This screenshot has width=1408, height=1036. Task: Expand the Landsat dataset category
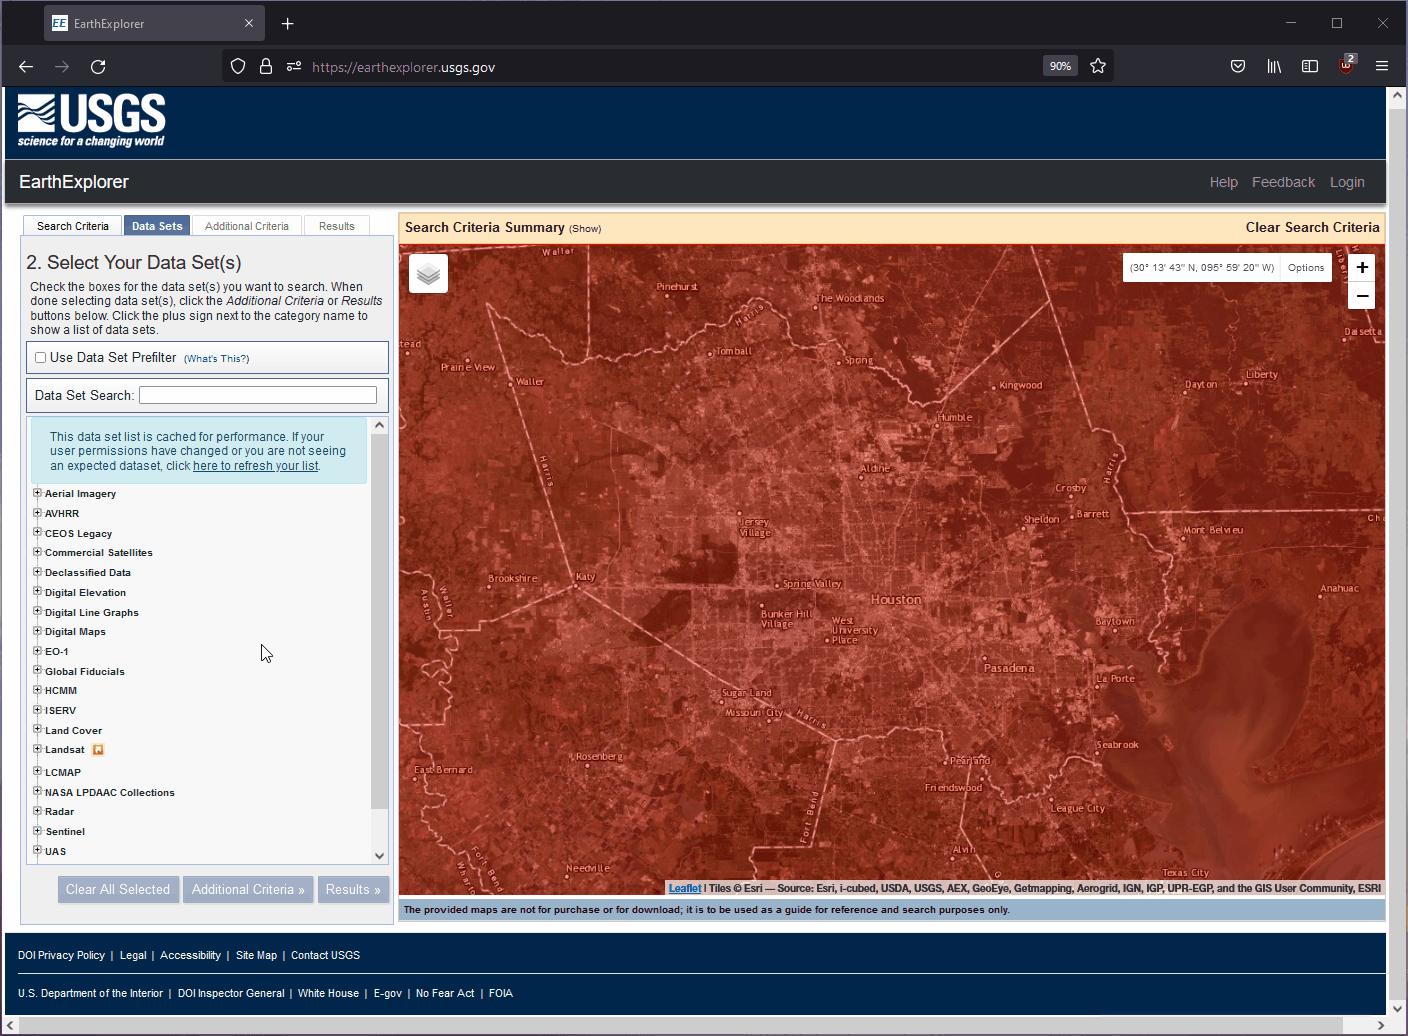pos(37,749)
